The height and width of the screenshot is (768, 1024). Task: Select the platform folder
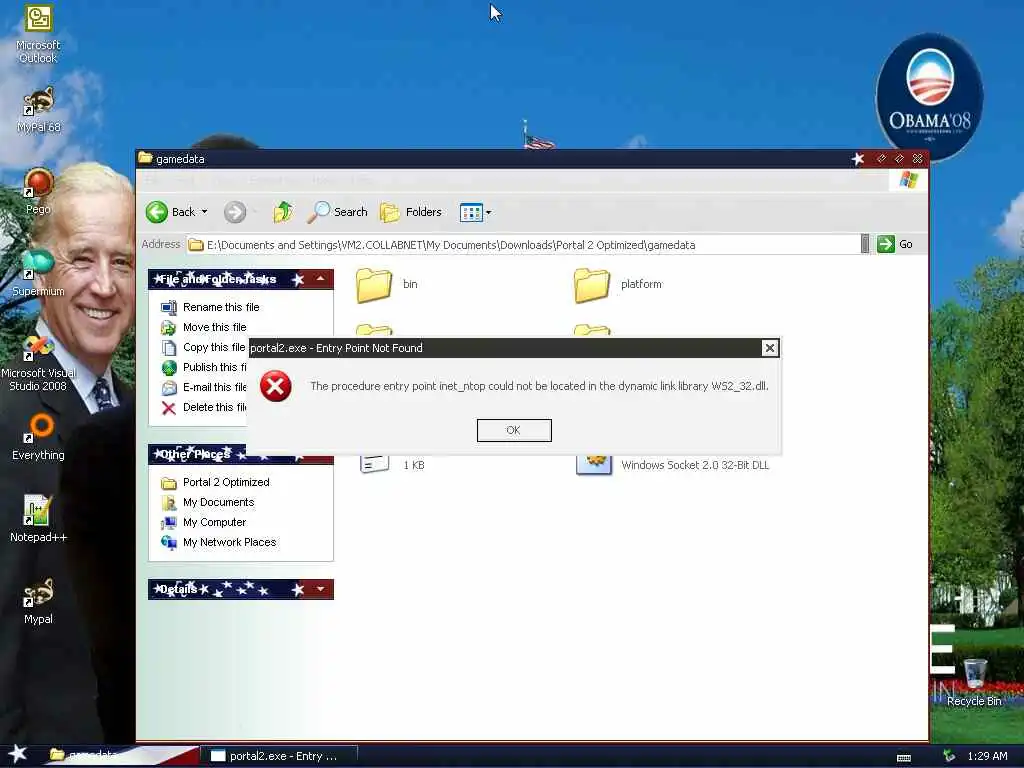(618, 285)
